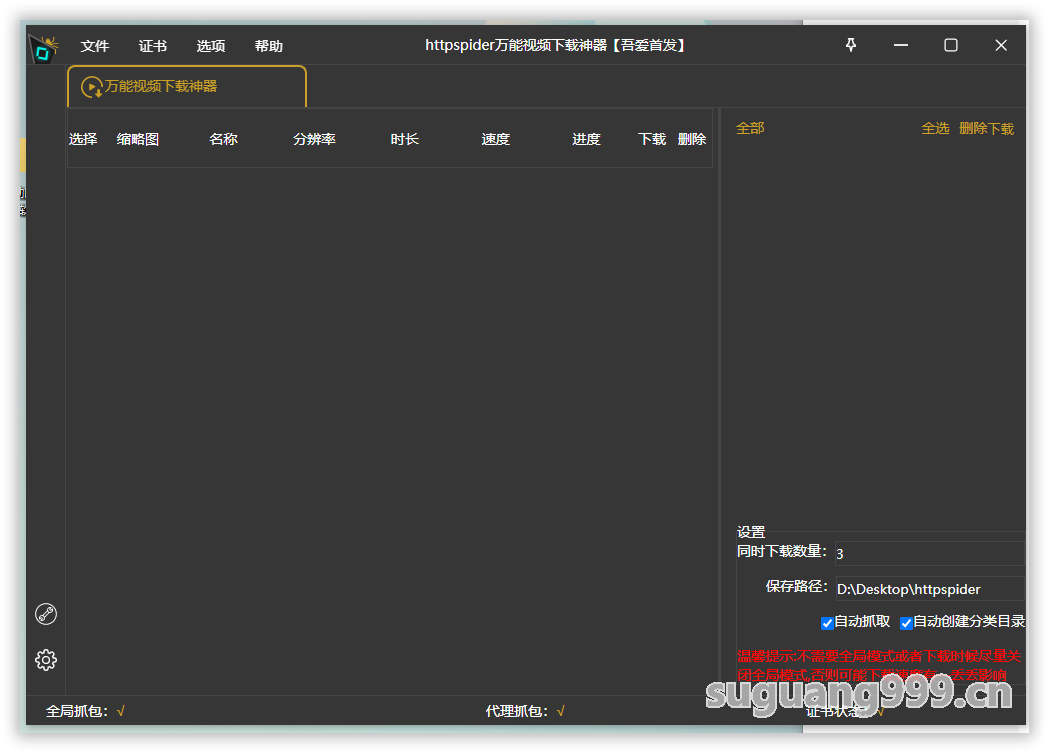This screenshot has height=753, width=1049.
Task: Click the play-download icon on the tab
Action: (92, 87)
